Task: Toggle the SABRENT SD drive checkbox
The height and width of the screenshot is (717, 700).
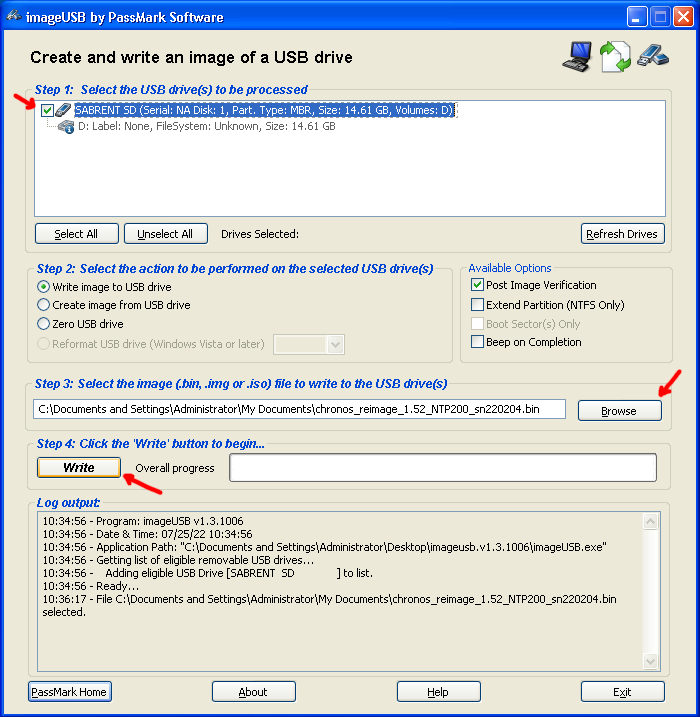Action: pos(47,110)
